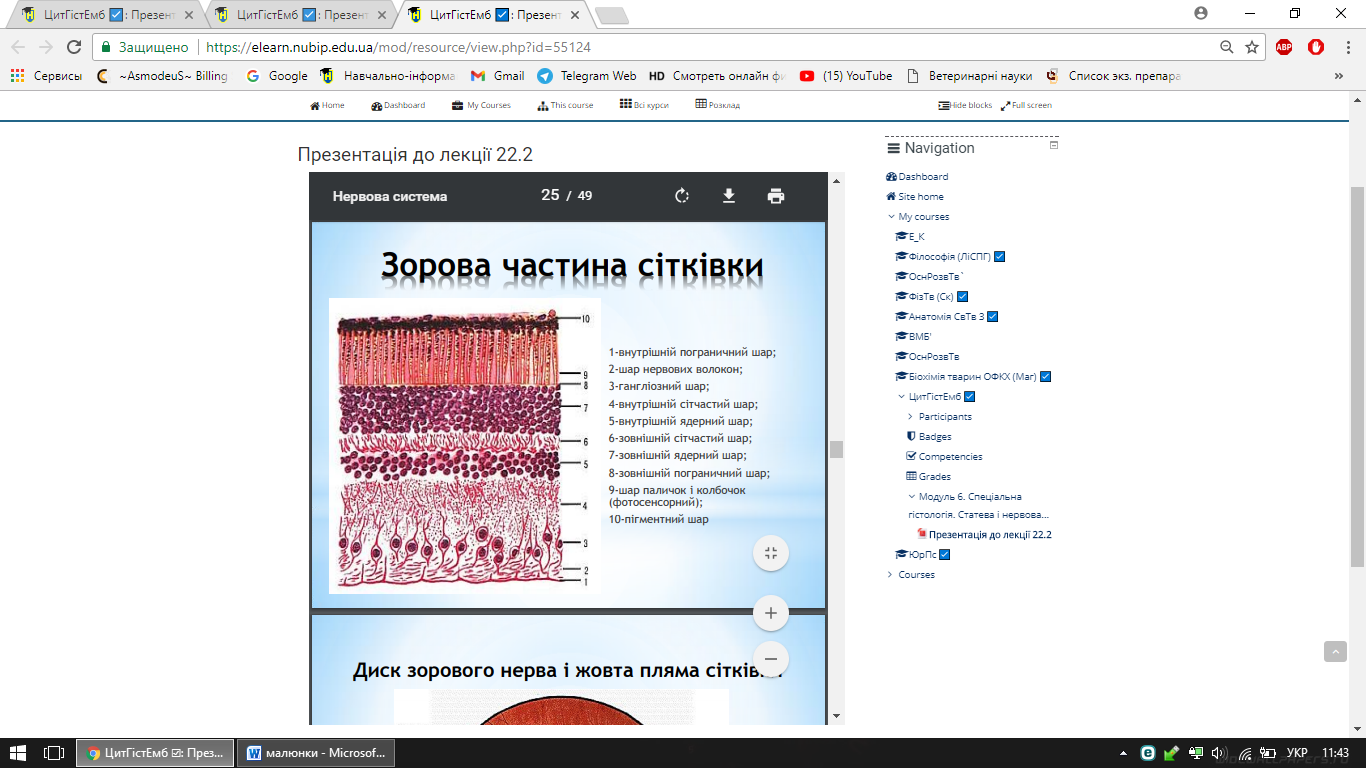
Task: Open the red stop-hand extension icon
Action: pos(1316,47)
